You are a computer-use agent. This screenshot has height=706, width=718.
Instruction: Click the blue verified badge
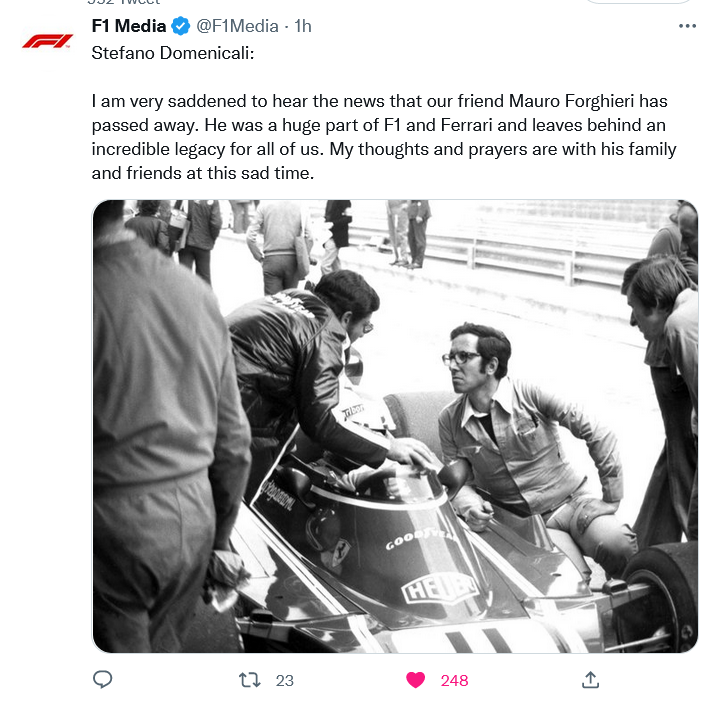pos(180,26)
